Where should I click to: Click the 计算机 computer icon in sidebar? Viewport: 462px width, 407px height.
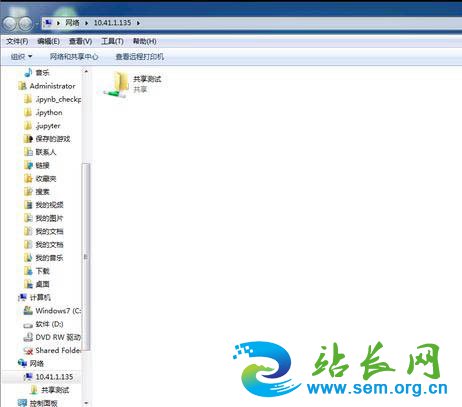tap(22, 297)
